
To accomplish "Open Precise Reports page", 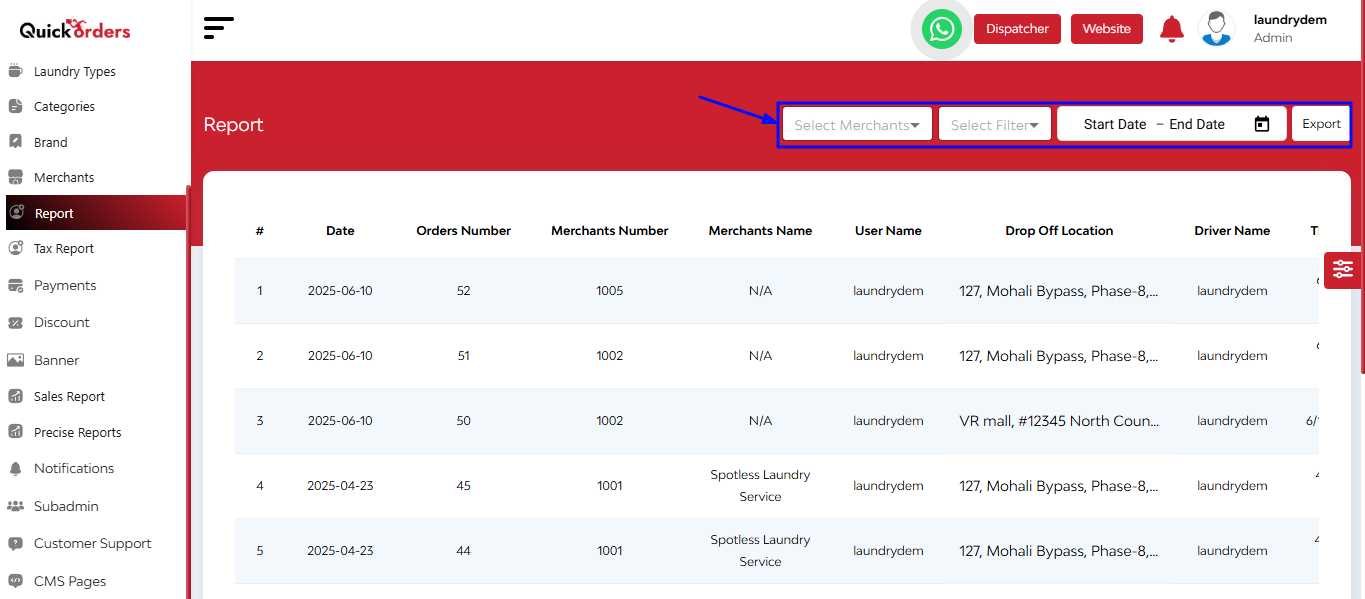I will (78, 432).
